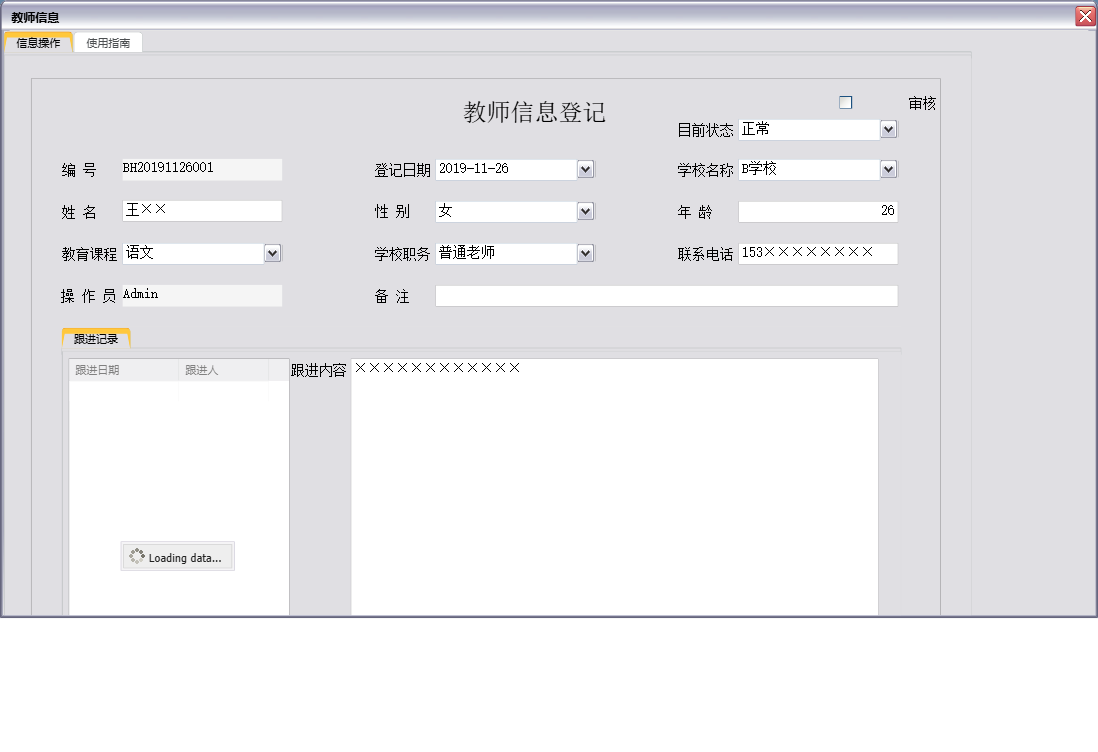
Task: Select the 年龄 age field
Action: pyautogui.click(x=817, y=210)
